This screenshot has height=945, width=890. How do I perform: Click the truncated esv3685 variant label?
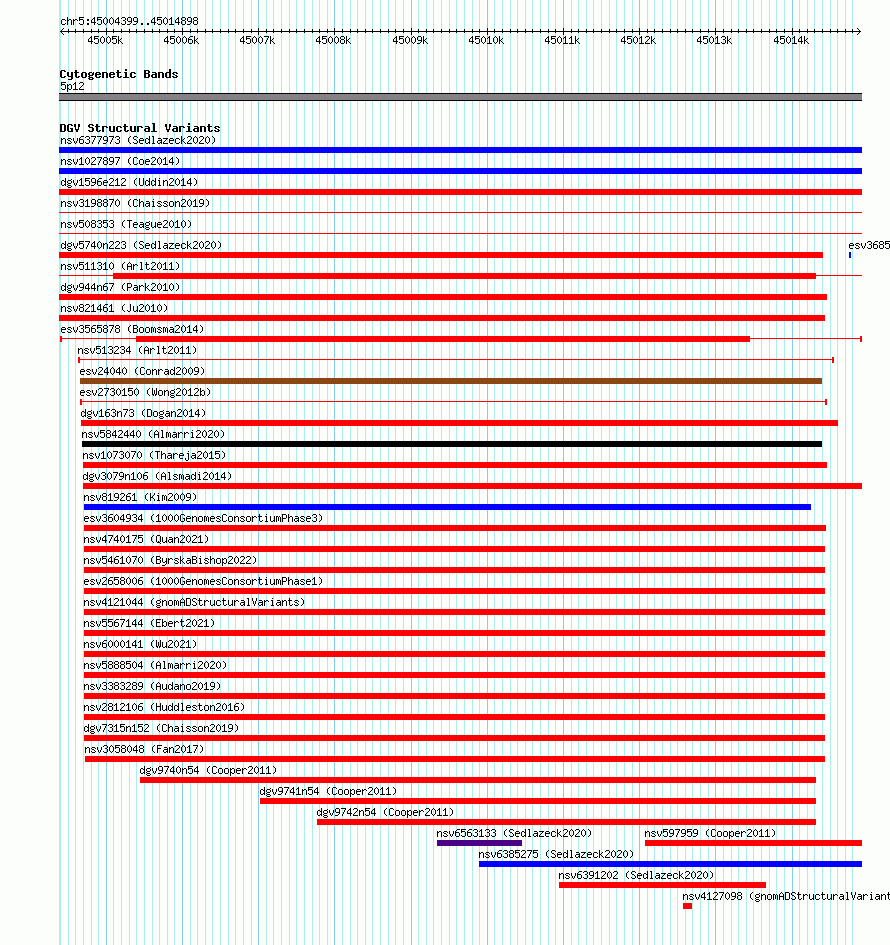(x=869, y=245)
